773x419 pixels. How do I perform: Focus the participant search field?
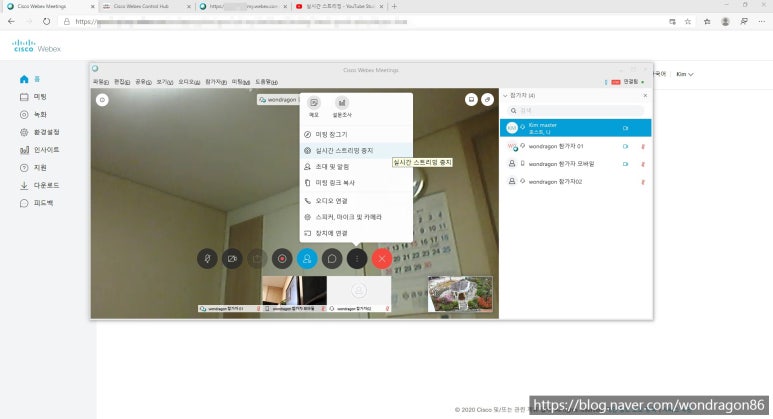(x=575, y=110)
